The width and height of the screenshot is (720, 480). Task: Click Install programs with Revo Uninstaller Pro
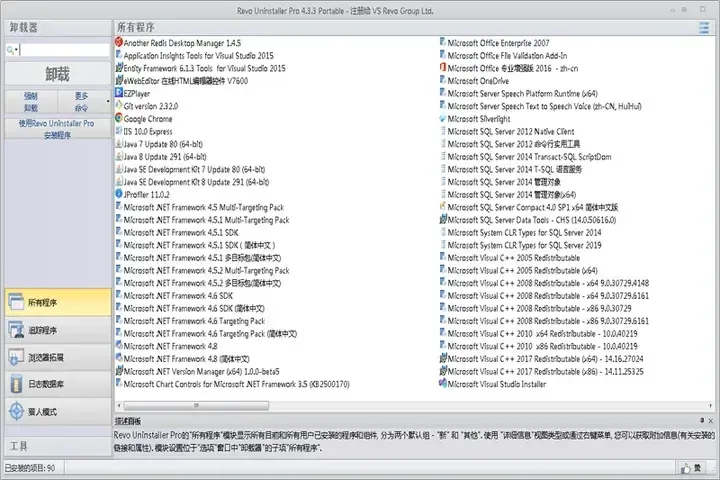(57, 129)
